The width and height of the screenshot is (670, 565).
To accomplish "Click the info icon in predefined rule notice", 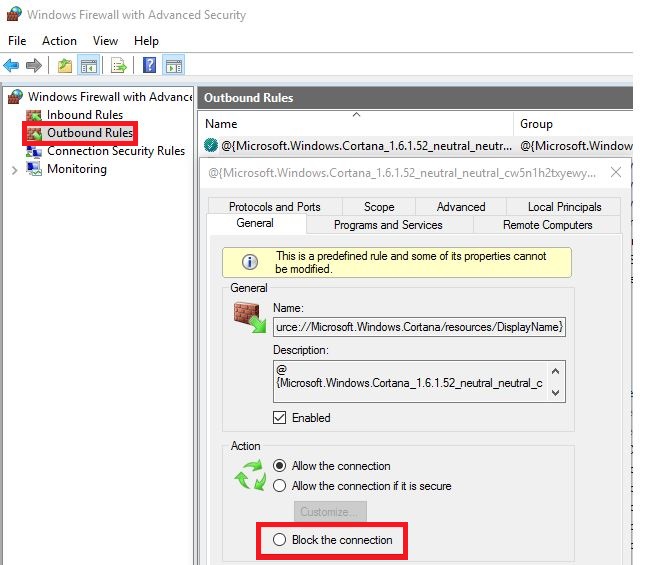I will pos(250,262).
